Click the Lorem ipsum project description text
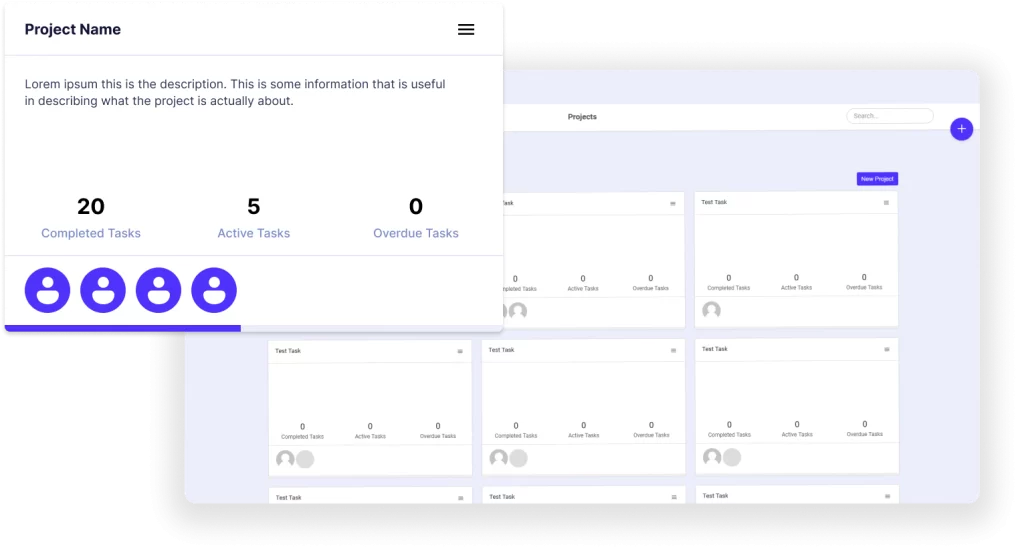 point(235,92)
